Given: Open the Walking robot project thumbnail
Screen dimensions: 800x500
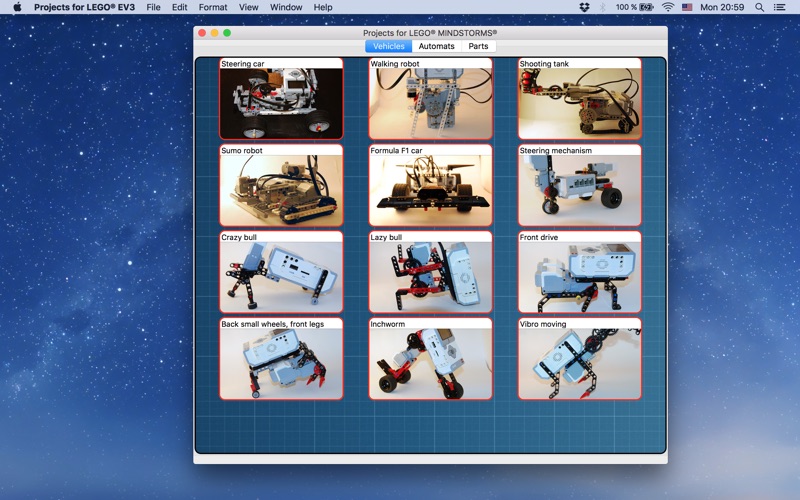Looking at the screenshot, I should (x=431, y=98).
